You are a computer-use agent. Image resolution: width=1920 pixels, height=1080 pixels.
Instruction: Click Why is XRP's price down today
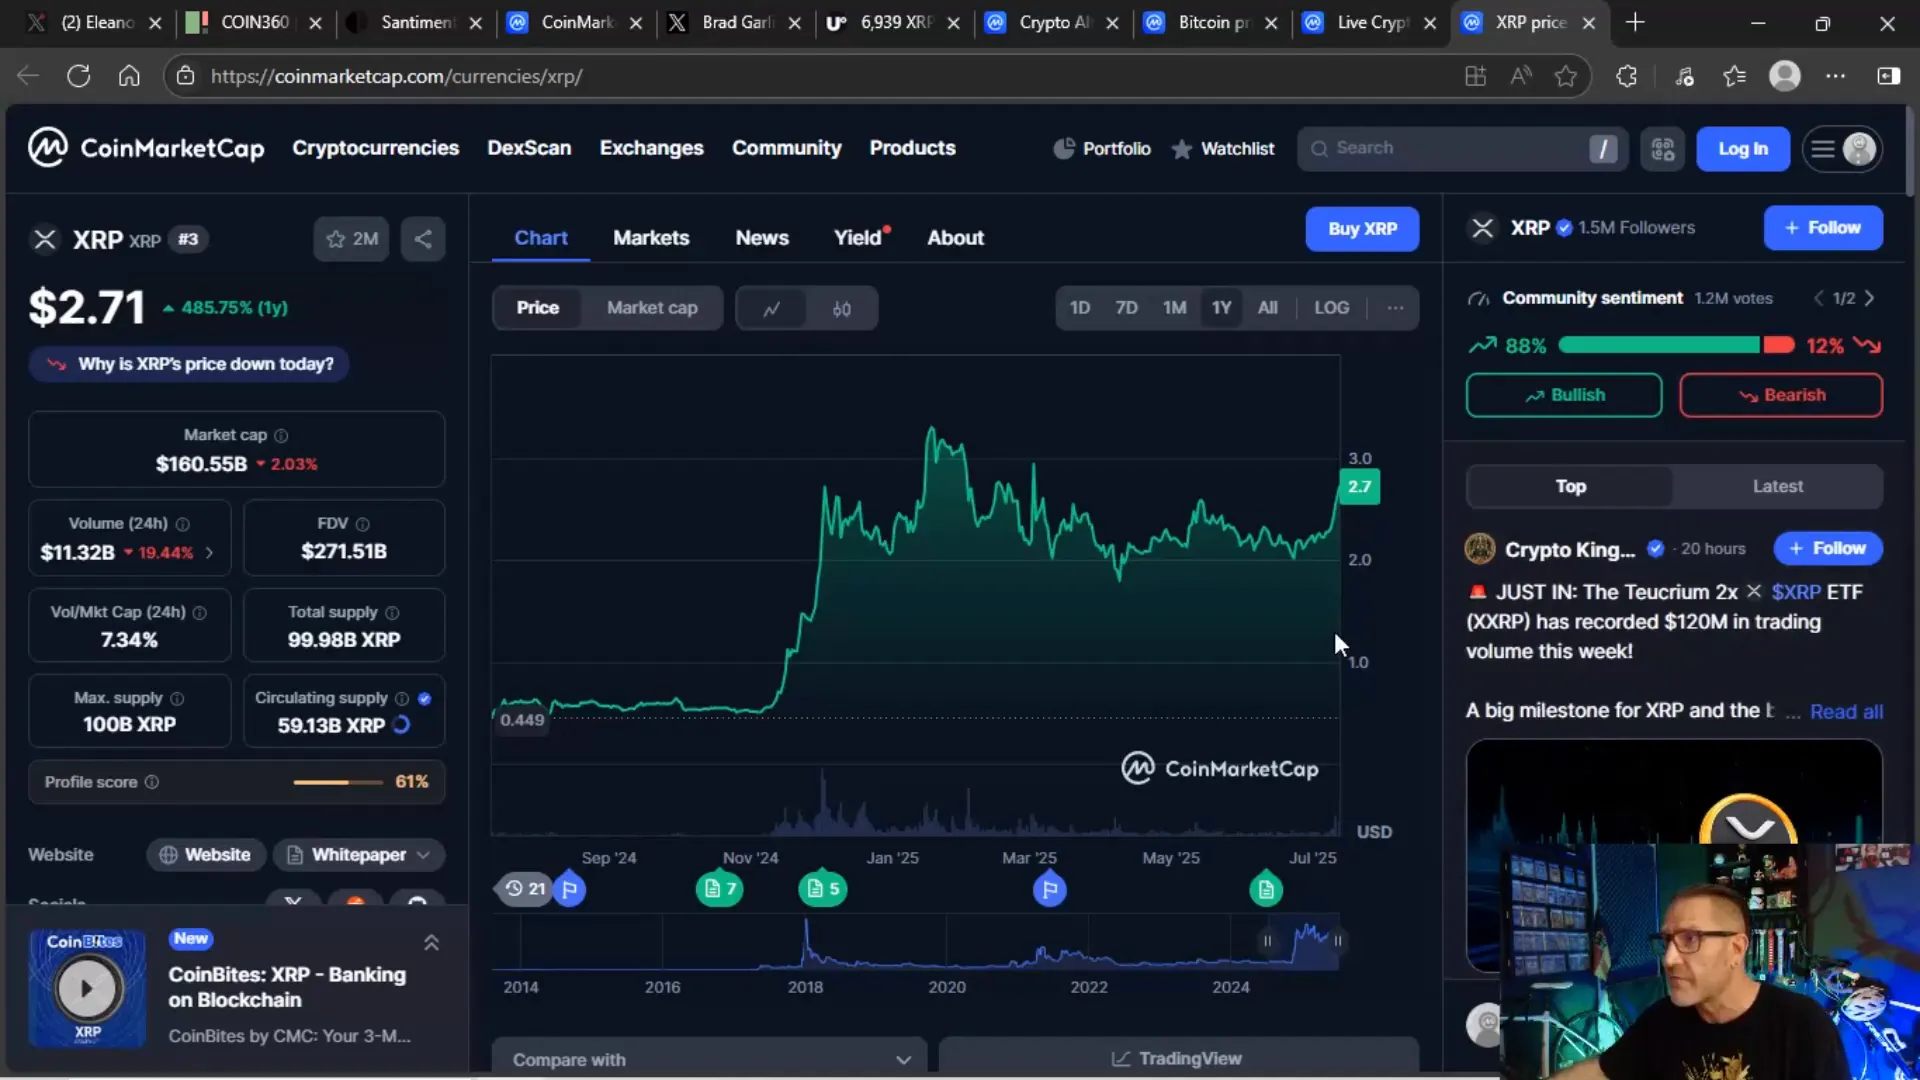(189, 364)
